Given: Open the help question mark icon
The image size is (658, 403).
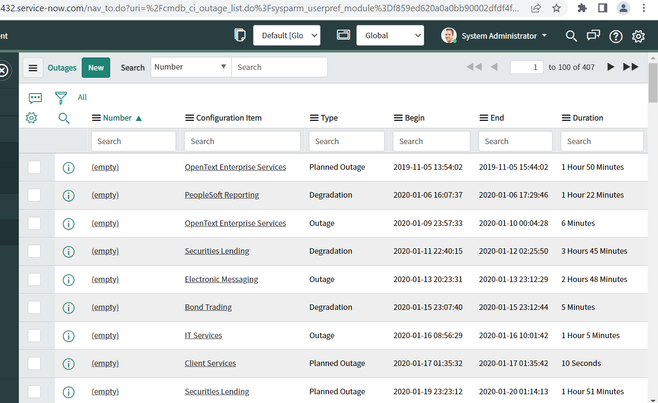Looking at the screenshot, I should 616,37.
